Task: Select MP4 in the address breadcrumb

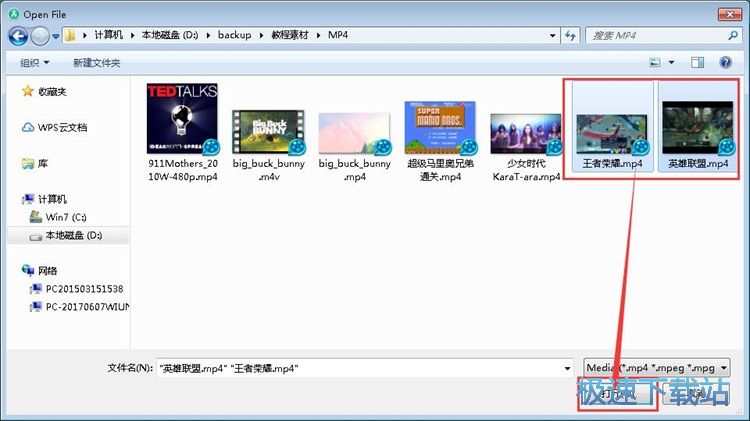Action: pos(338,35)
